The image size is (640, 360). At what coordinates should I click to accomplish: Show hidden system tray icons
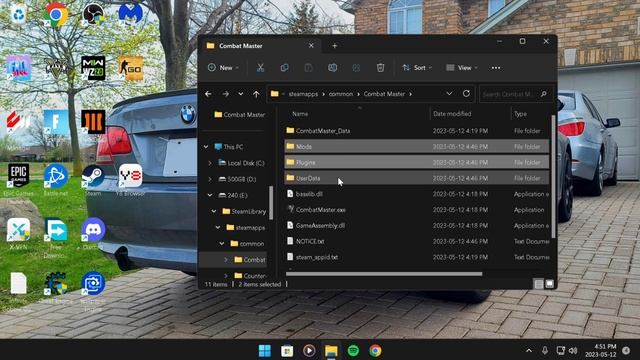coord(529,351)
